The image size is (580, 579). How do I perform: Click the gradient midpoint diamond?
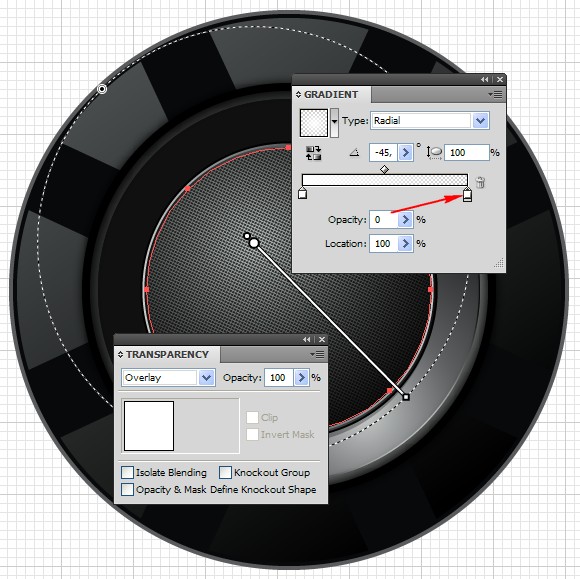click(x=384, y=169)
